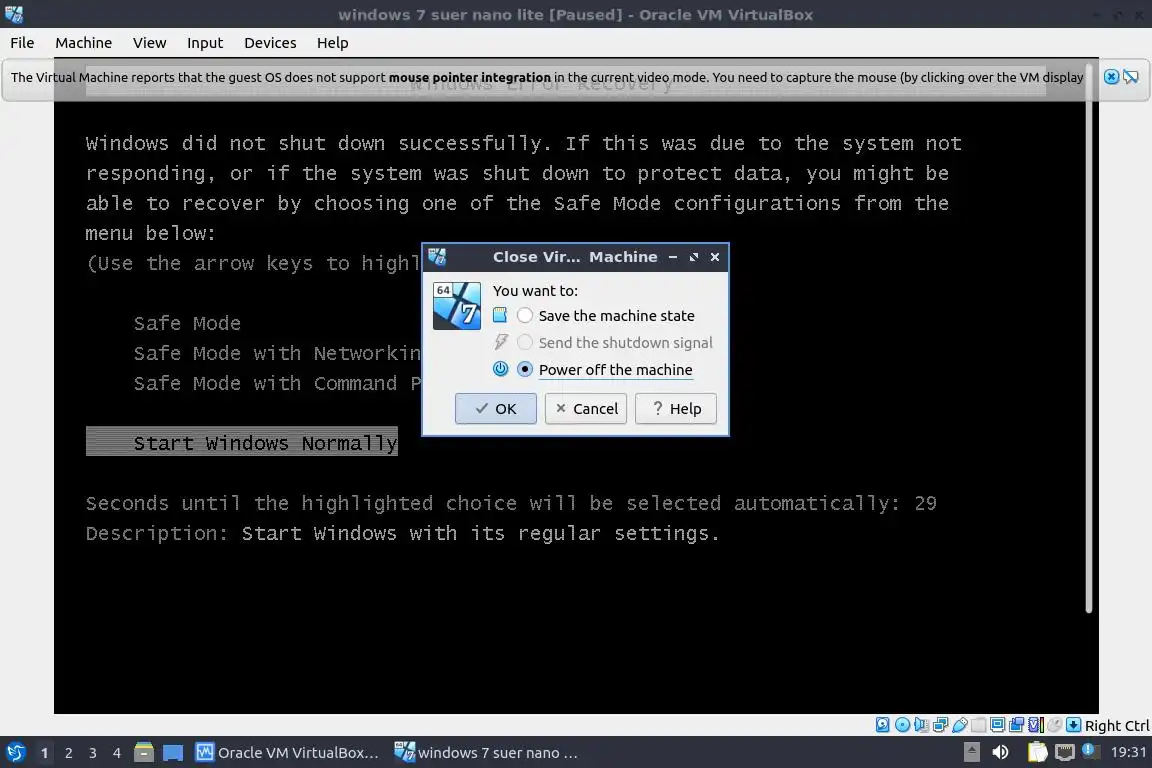Click the hard disk activity status icon
This screenshot has width=1152, height=768.
coord(882,725)
